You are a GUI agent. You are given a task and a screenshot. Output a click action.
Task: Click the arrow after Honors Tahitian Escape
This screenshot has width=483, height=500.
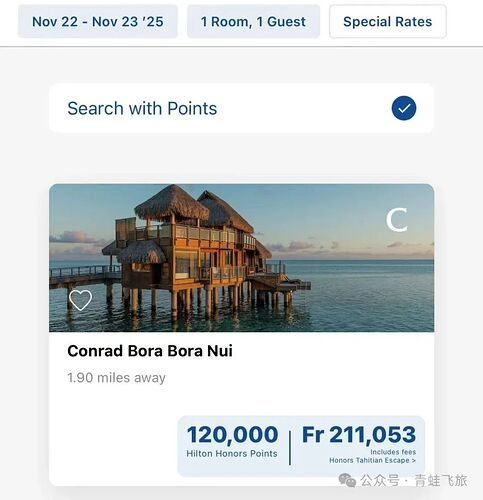pyautogui.click(x=414, y=461)
